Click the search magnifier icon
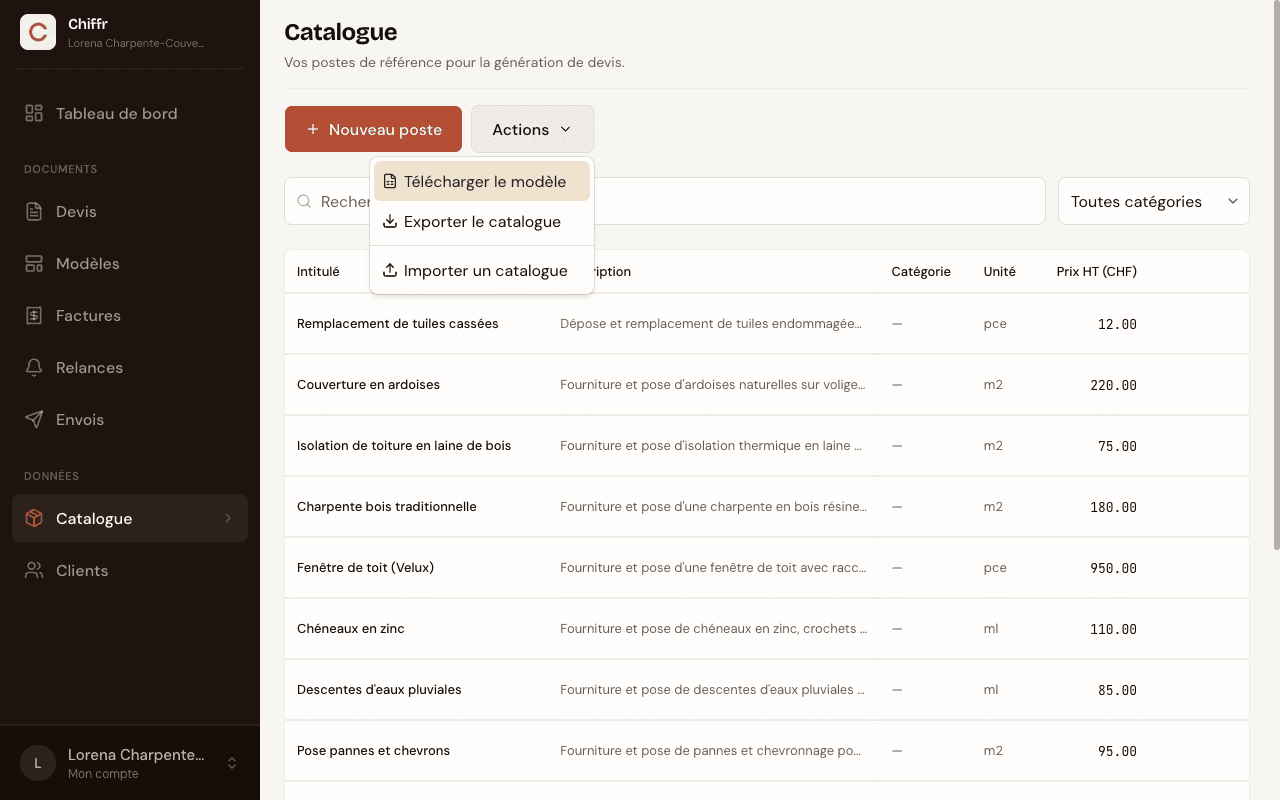The image size is (1280, 800). coord(304,201)
